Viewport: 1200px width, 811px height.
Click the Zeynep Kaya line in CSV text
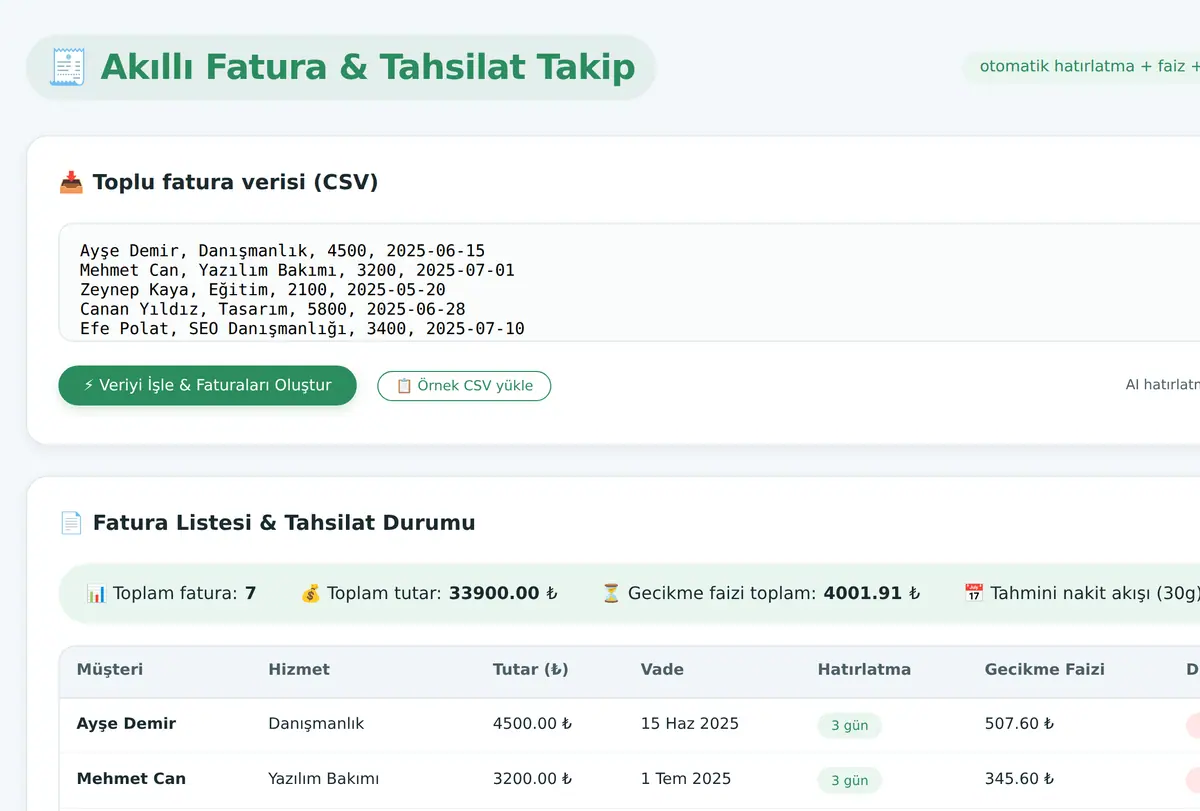[x=263, y=290]
